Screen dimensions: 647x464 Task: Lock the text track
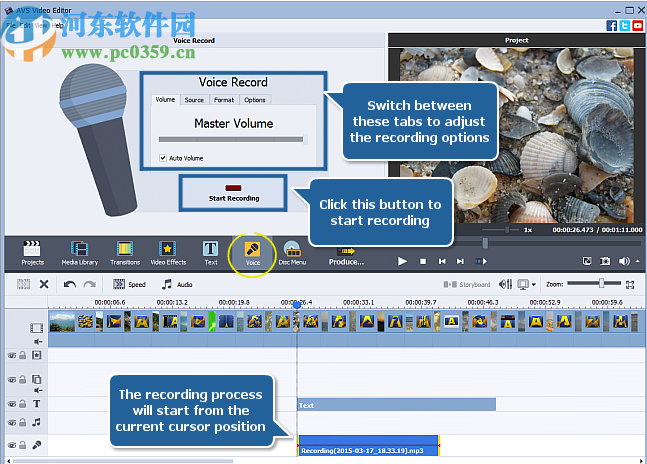[23, 404]
